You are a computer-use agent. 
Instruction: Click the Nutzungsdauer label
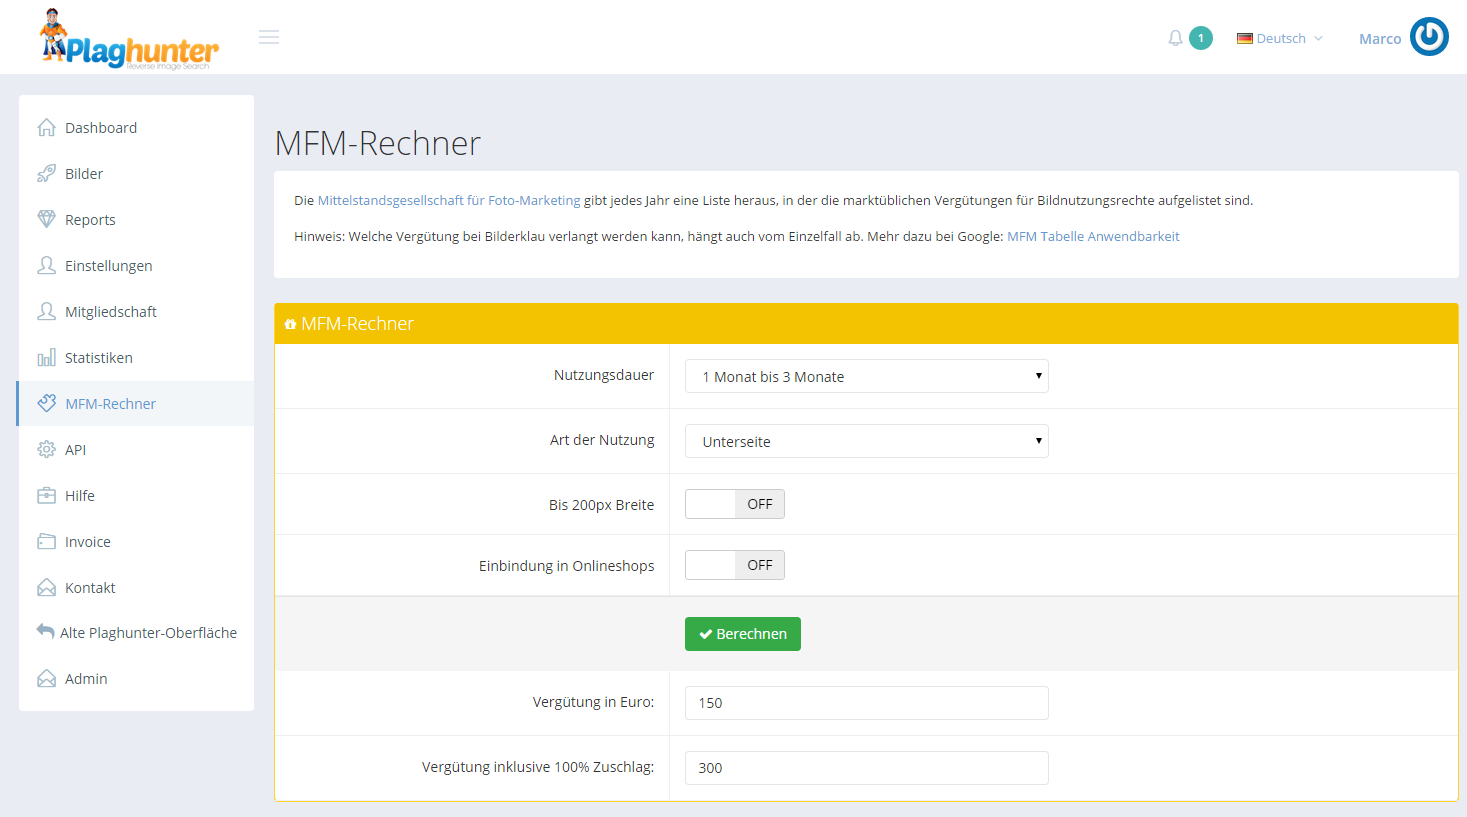click(604, 375)
